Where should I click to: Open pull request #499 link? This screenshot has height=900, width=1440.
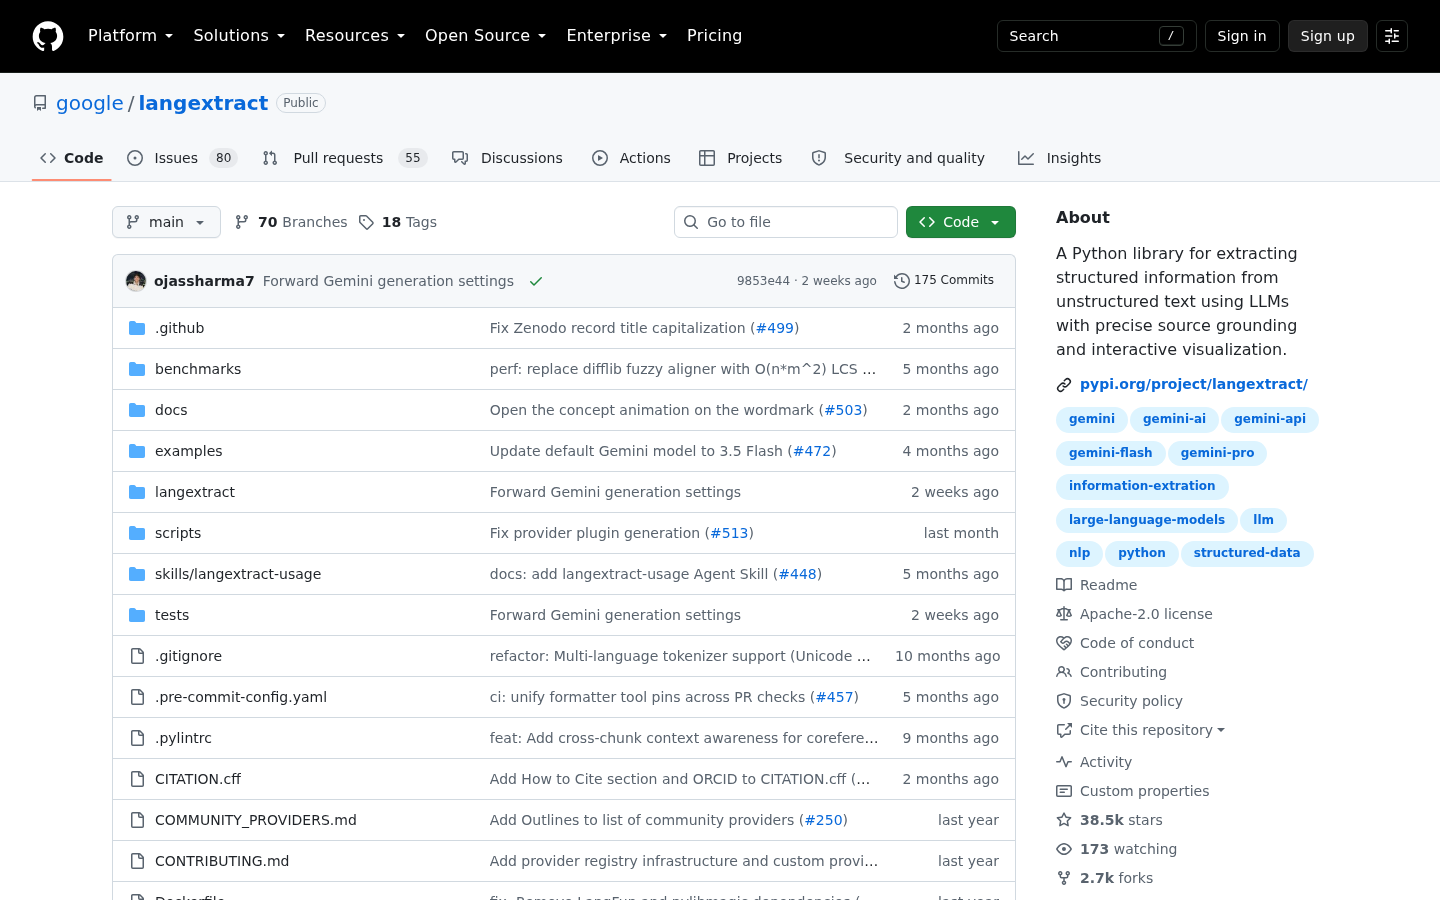(x=775, y=328)
